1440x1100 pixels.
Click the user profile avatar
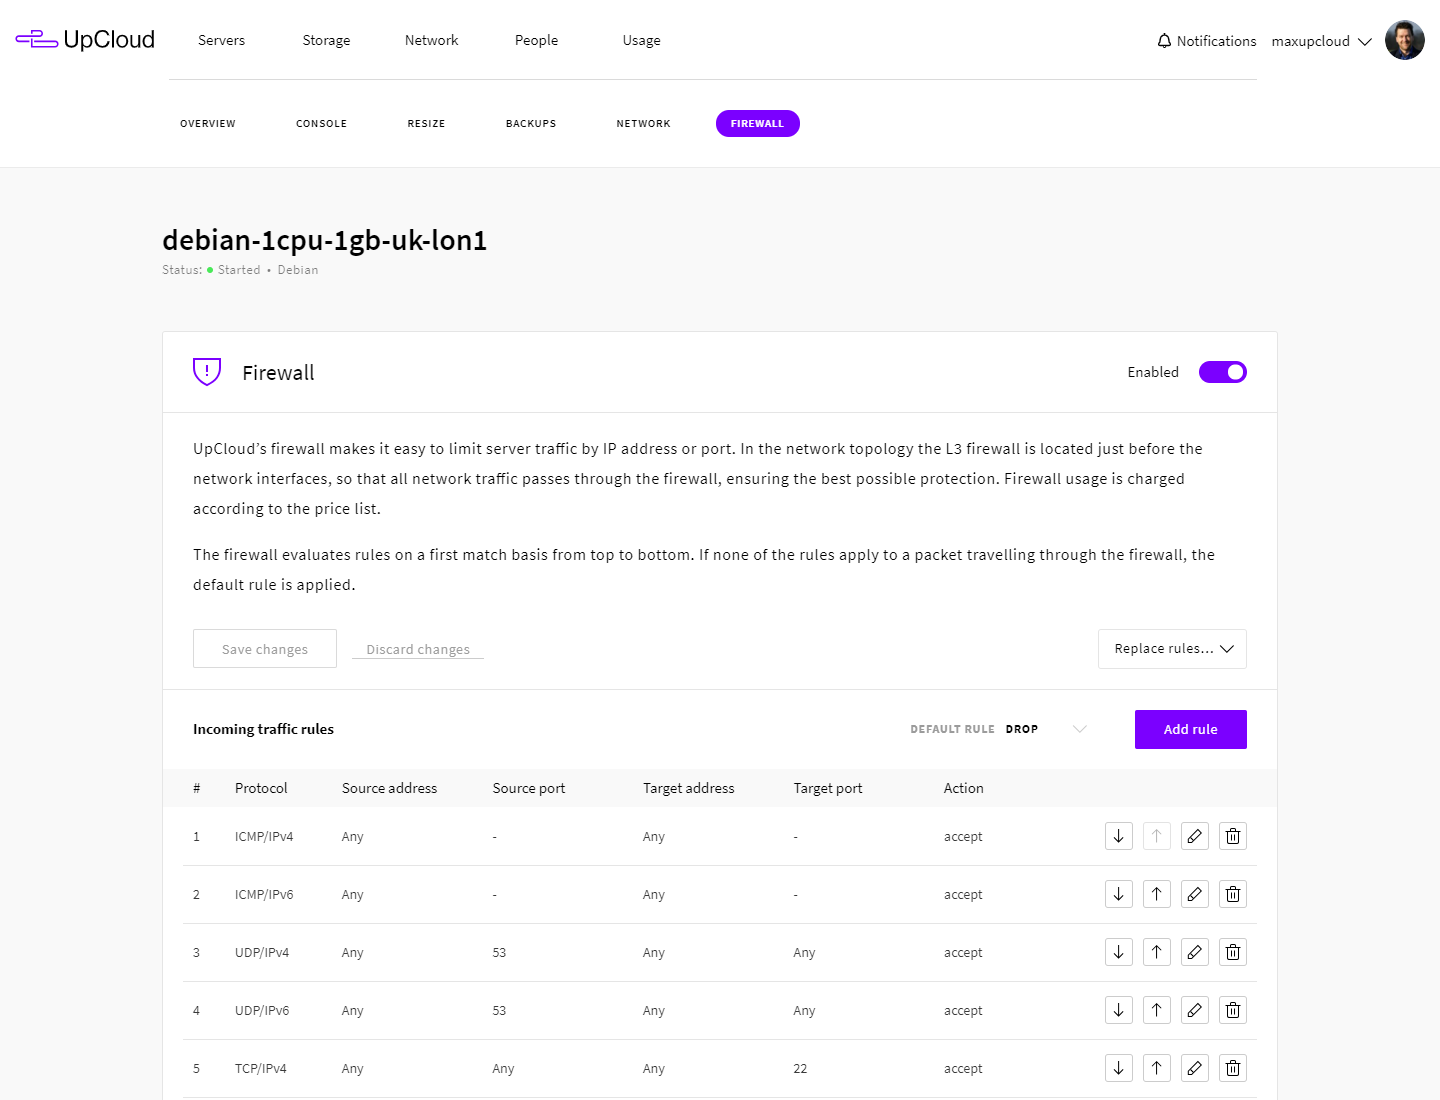coord(1404,41)
